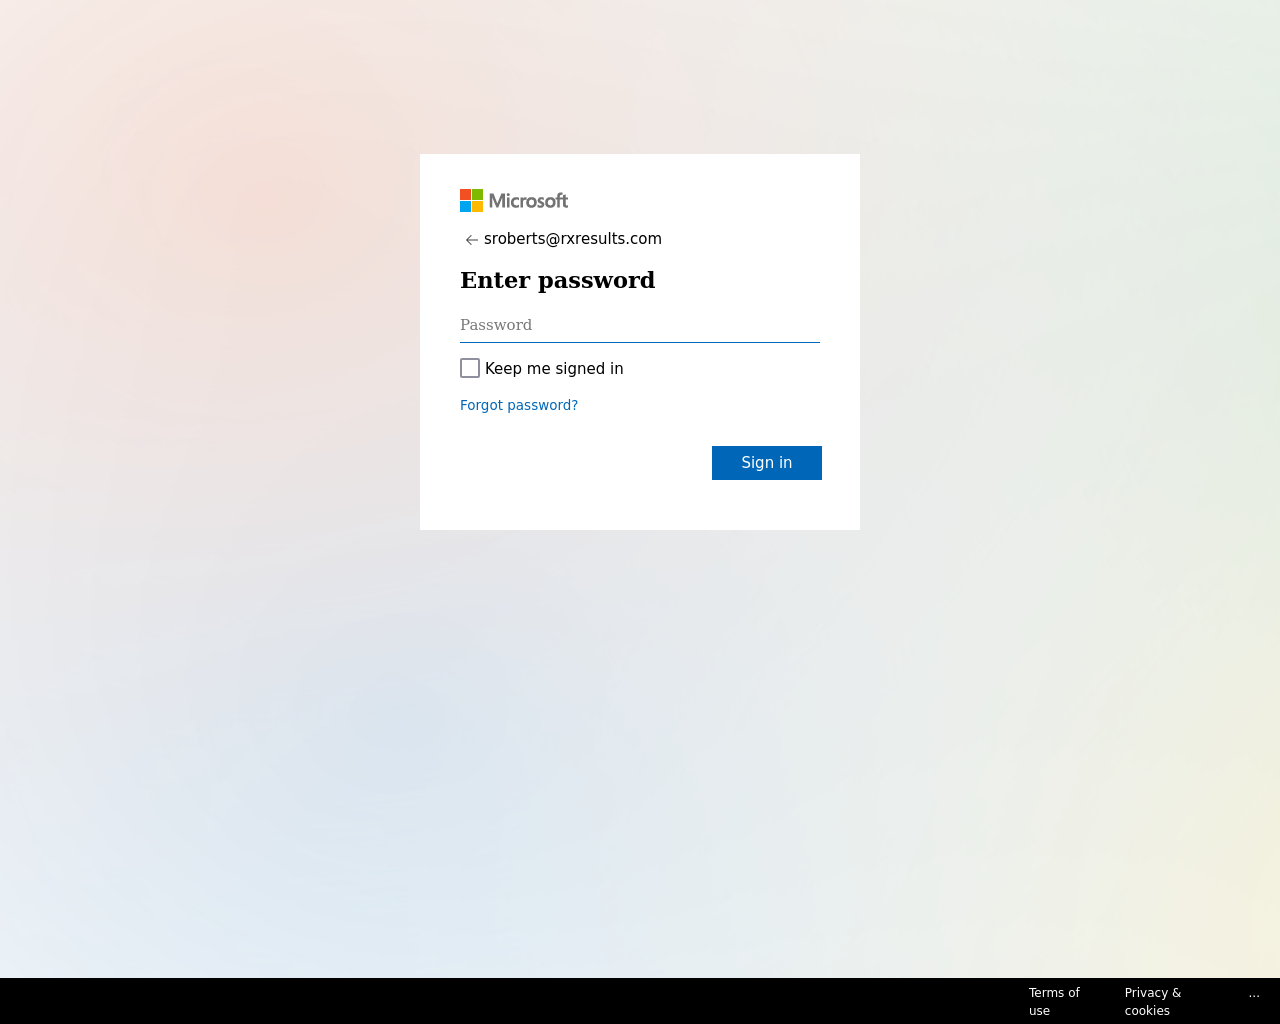Viewport: 1280px width, 1024px height.
Task: Focus the Password input field
Action: tap(640, 325)
